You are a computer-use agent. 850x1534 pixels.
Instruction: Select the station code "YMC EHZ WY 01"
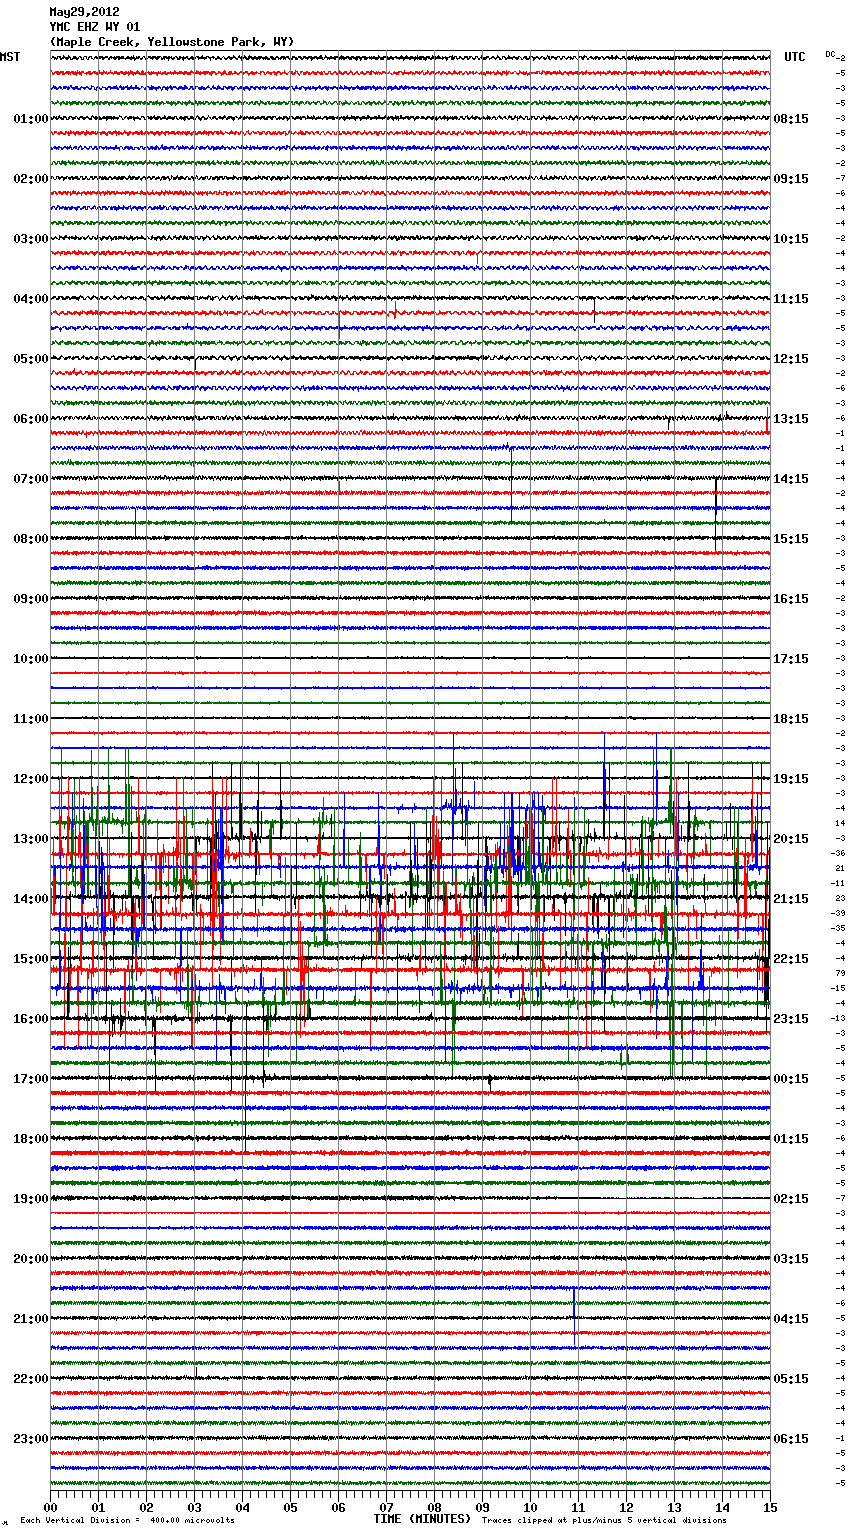click(x=95, y=27)
